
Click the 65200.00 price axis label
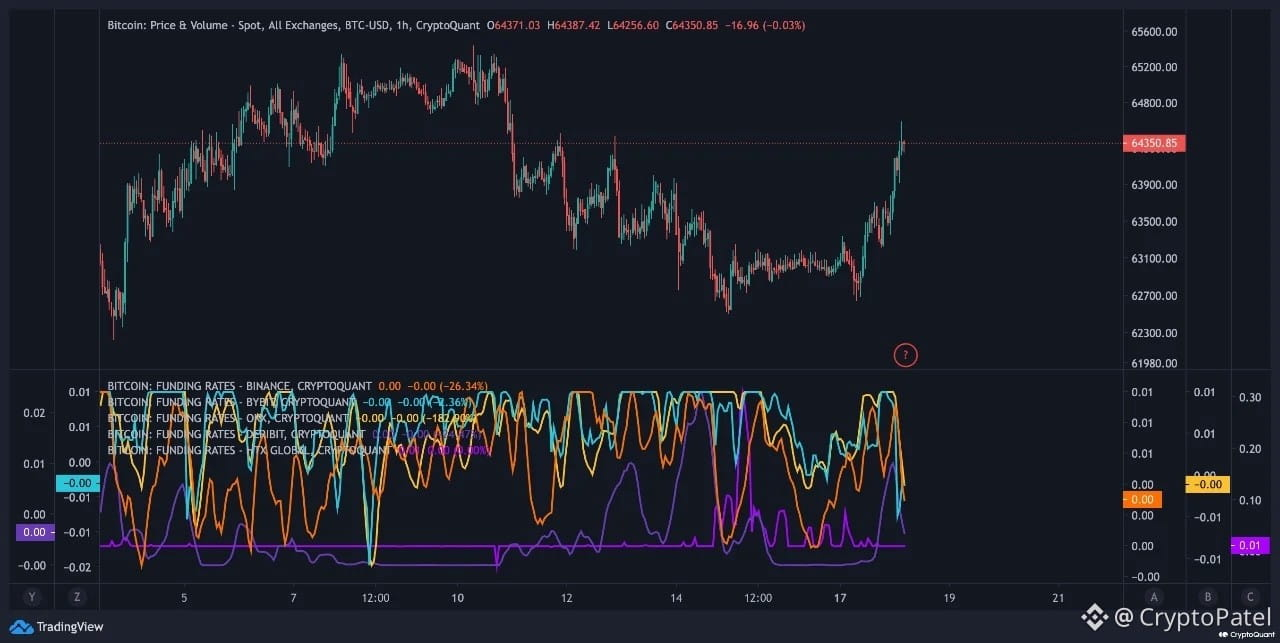coord(1153,68)
